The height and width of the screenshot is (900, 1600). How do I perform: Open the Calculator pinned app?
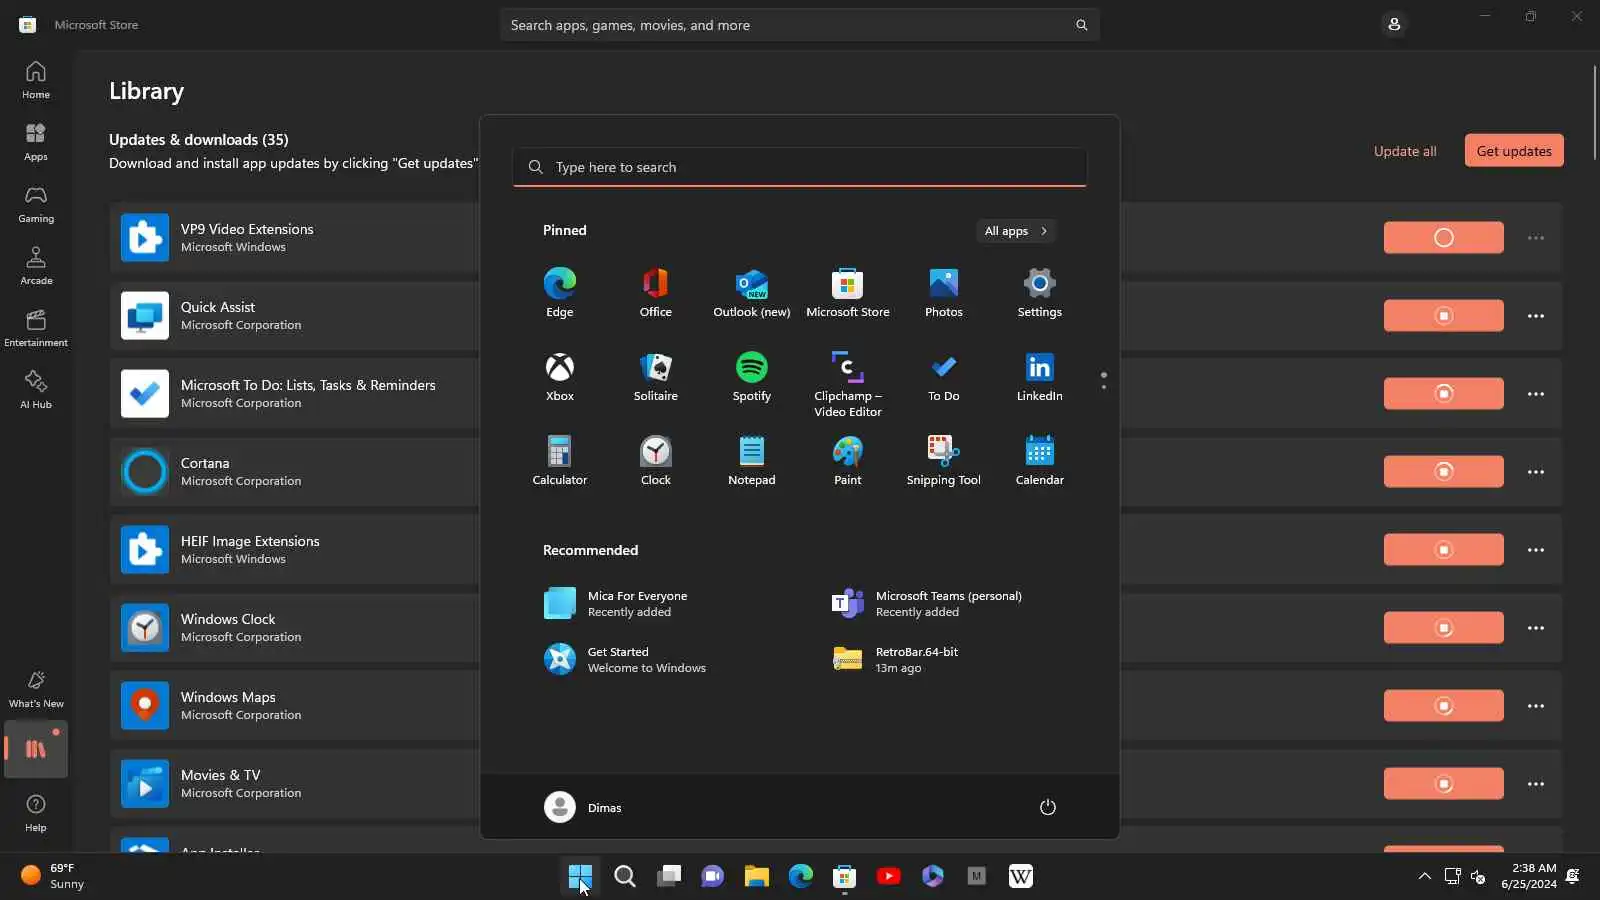pyautogui.click(x=560, y=461)
